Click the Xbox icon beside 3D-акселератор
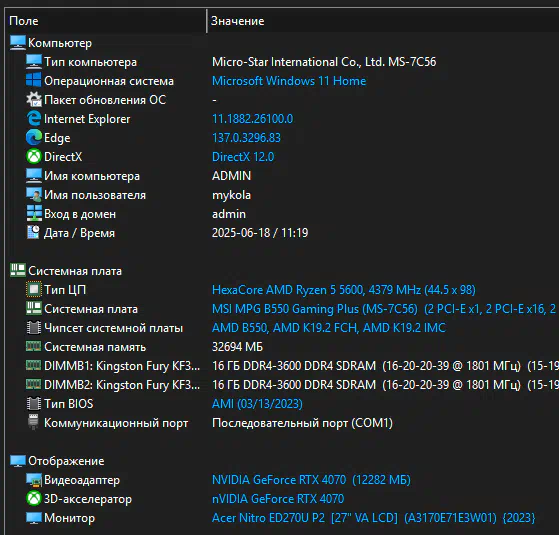Screen dimensions: 559x535 pyautogui.click(x=34, y=499)
